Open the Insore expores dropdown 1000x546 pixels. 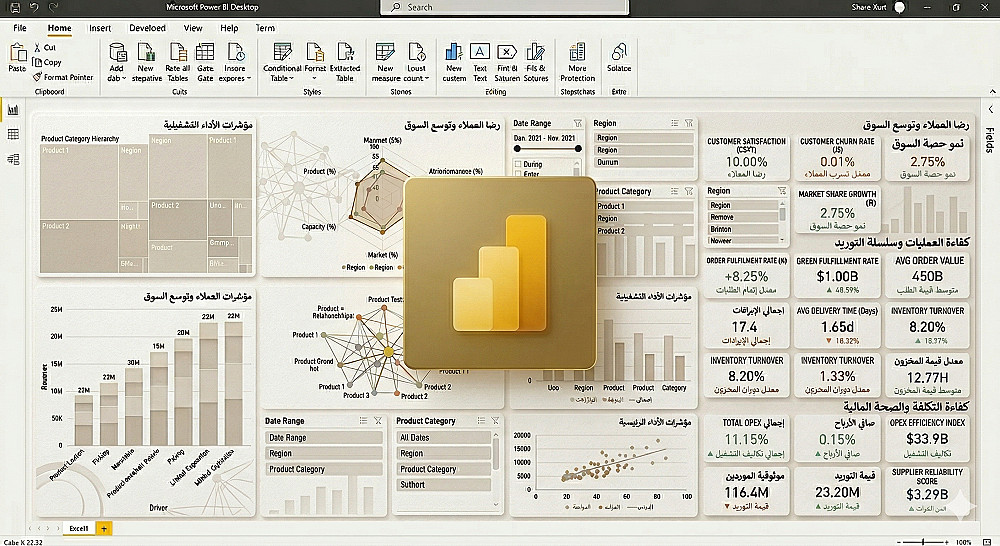[x=249, y=78]
